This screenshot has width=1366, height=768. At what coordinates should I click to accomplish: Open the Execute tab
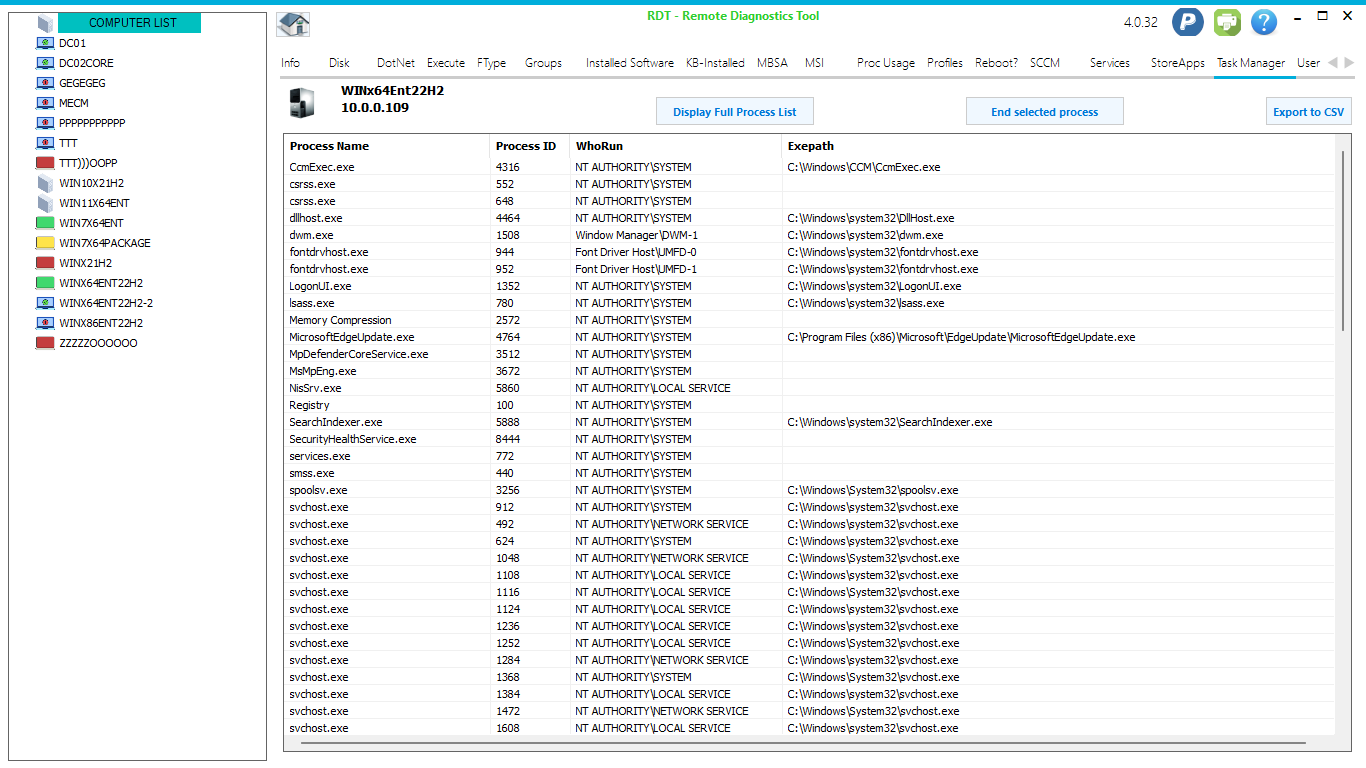[x=446, y=63]
